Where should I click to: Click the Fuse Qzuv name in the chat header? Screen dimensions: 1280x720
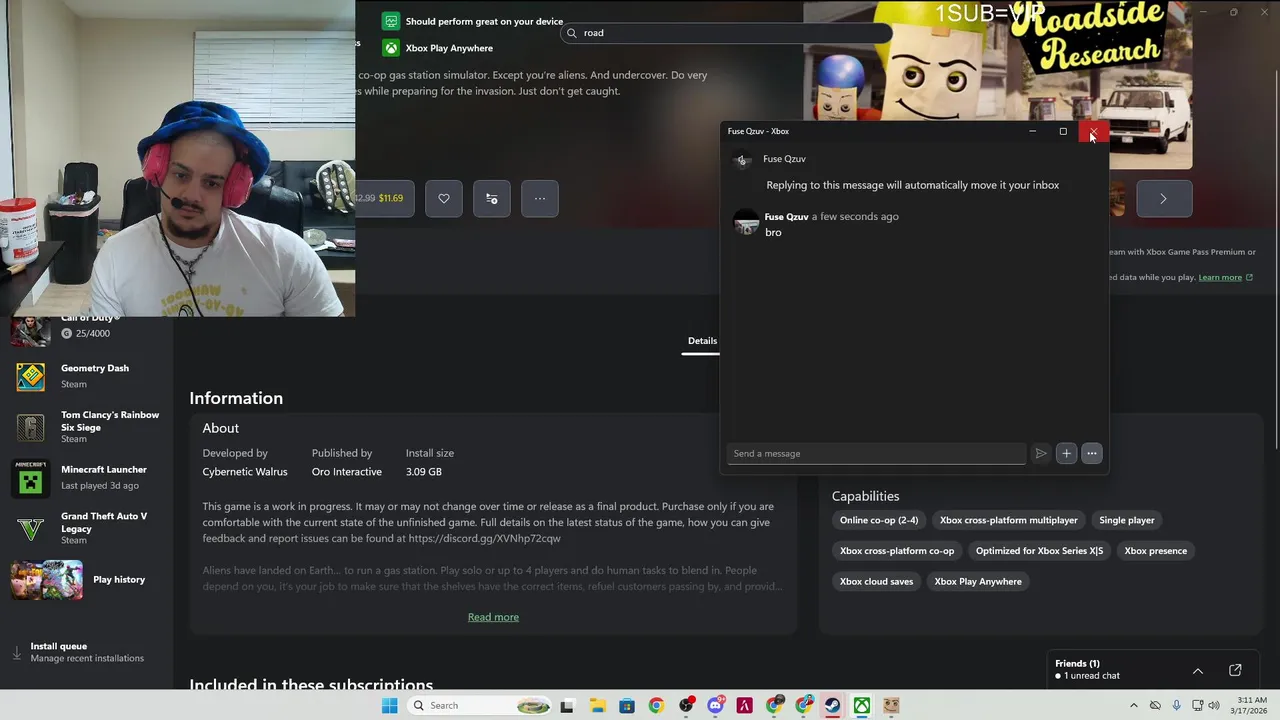[784, 159]
